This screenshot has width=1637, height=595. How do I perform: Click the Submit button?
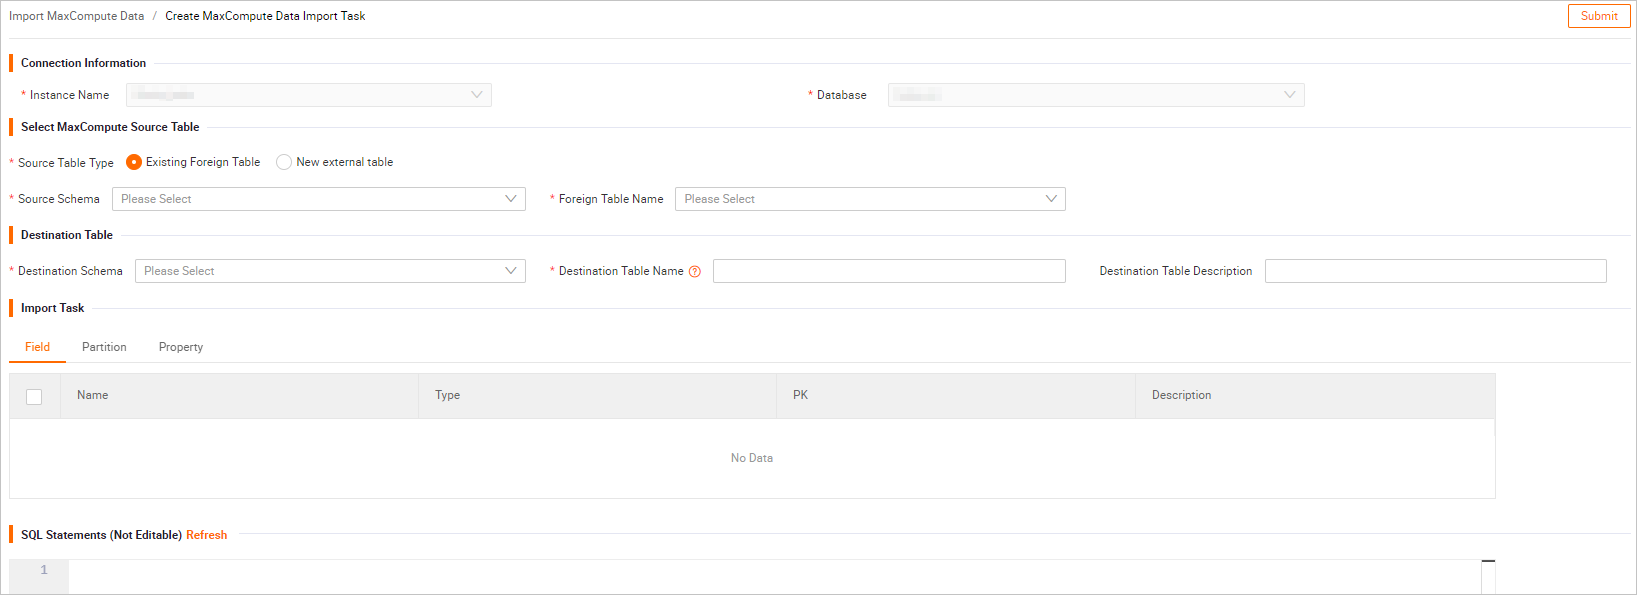(1599, 16)
